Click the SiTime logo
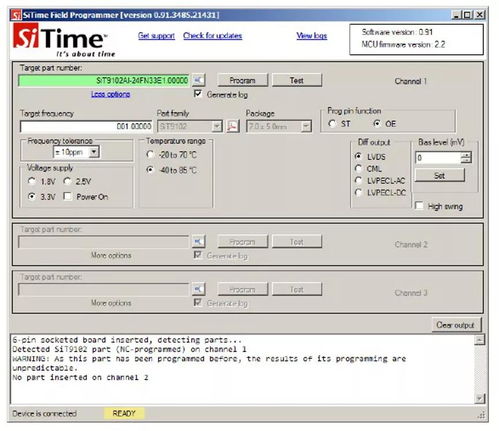Image resolution: width=499 pixels, height=431 pixels. point(64,40)
